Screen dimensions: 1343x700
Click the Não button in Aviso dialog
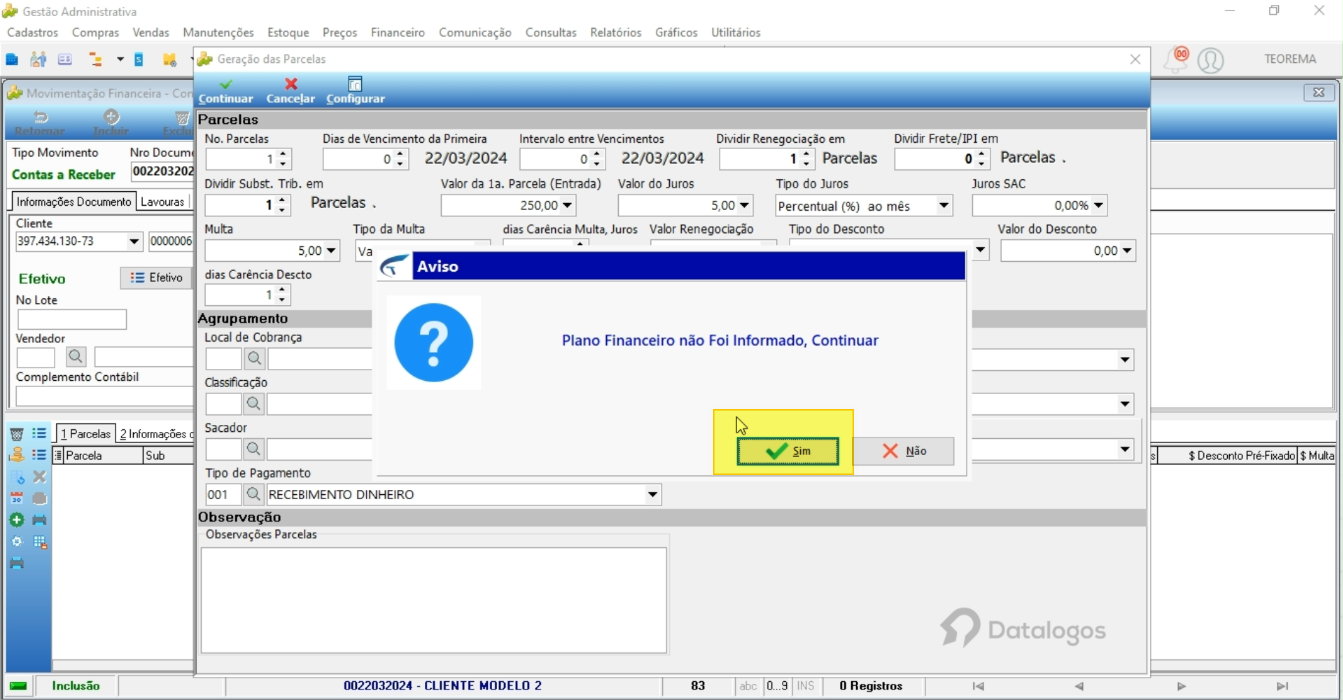coord(904,451)
